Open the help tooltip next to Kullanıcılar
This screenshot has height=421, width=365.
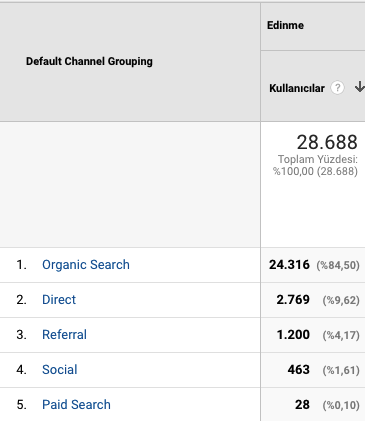tap(337, 88)
